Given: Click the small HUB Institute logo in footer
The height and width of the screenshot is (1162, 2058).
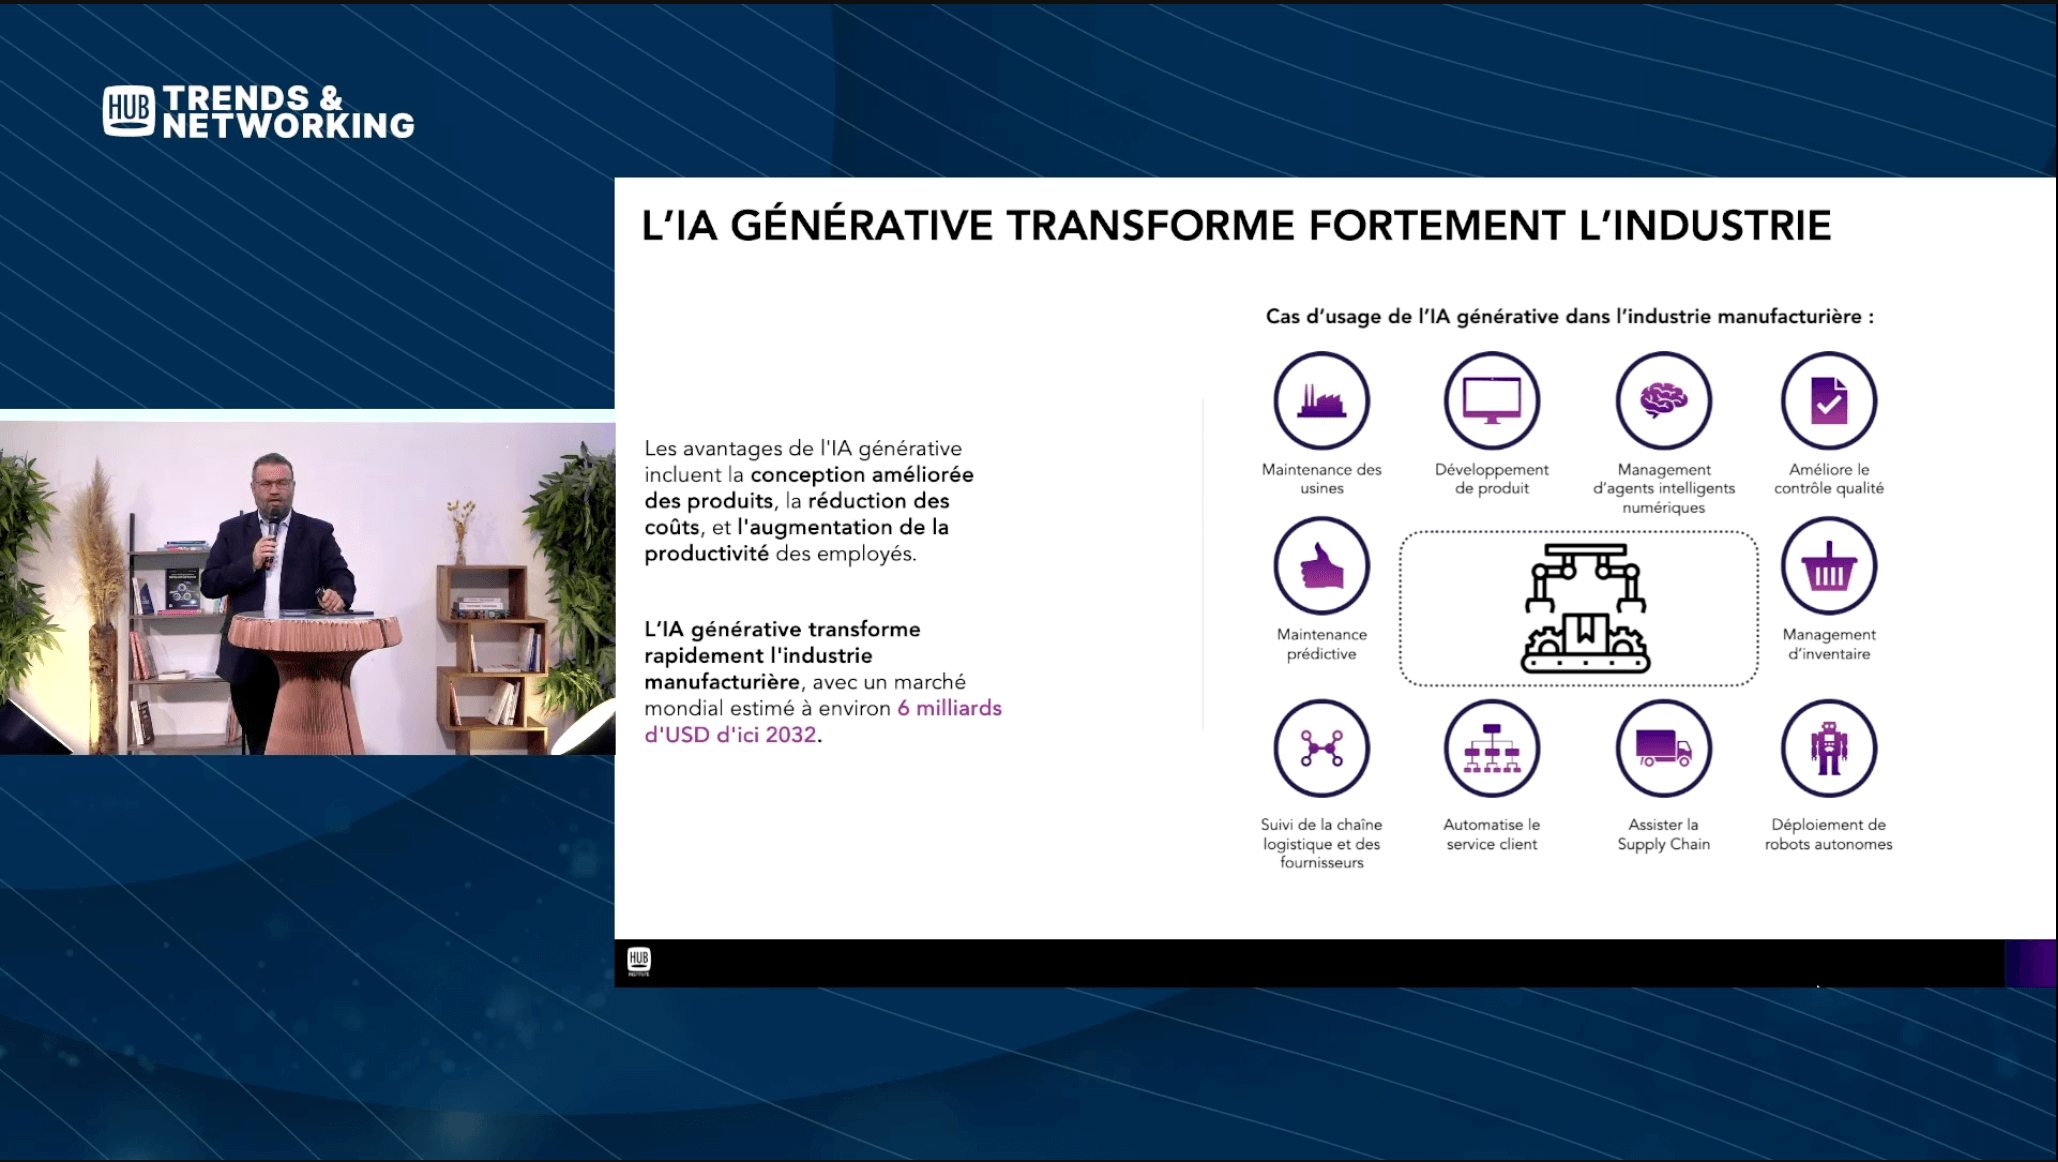Looking at the screenshot, I should click(x=638, y=961).
